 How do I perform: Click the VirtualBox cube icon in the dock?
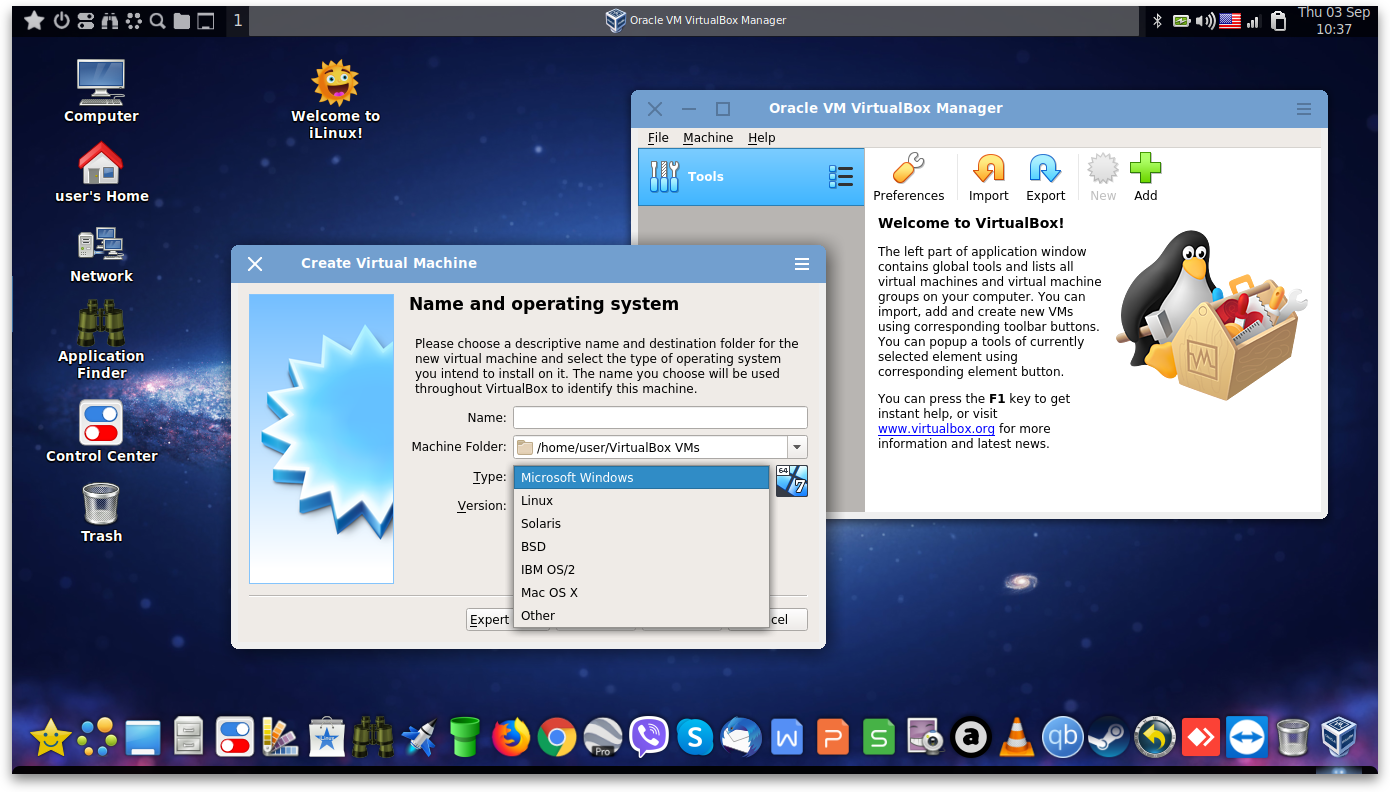(1338, 738)
